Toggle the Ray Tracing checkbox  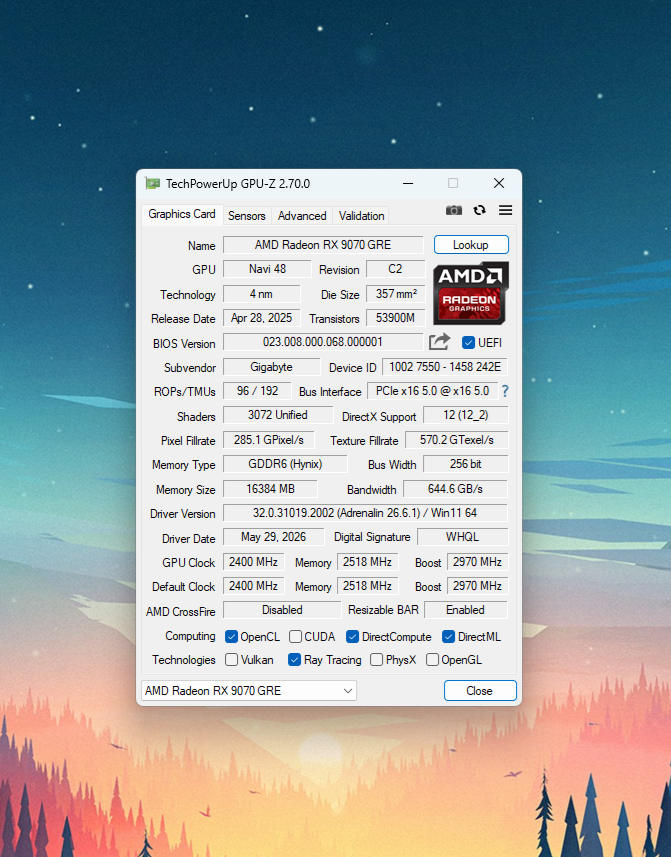pyautogui.click(x=295, y=660)
